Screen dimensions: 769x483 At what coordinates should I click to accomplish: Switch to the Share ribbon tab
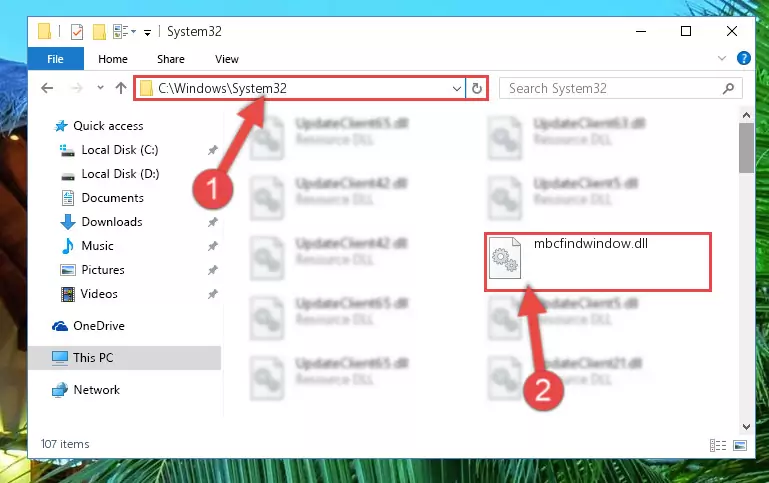pyautogui.click(x=171, y=59)
